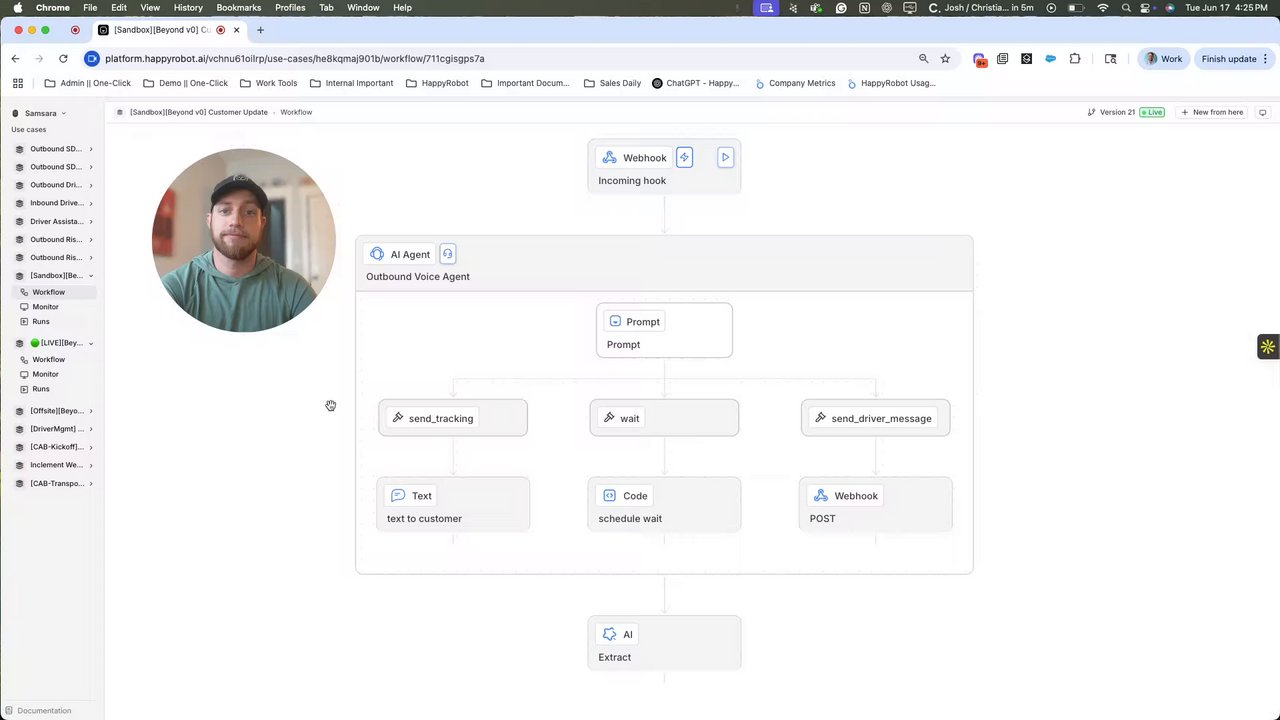Bookmark this page with star icon

click(x=945, y=59)
